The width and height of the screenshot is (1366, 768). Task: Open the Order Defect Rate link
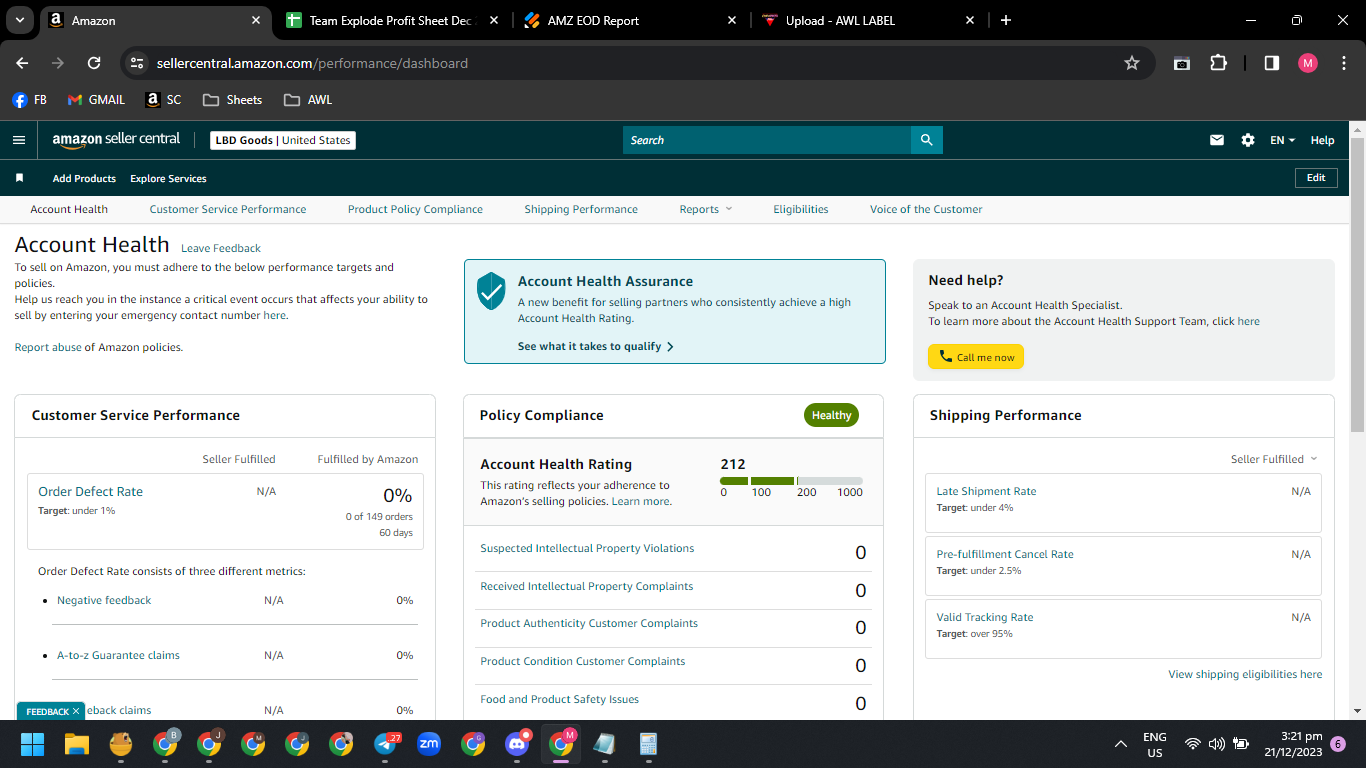(x=90, y=491)
